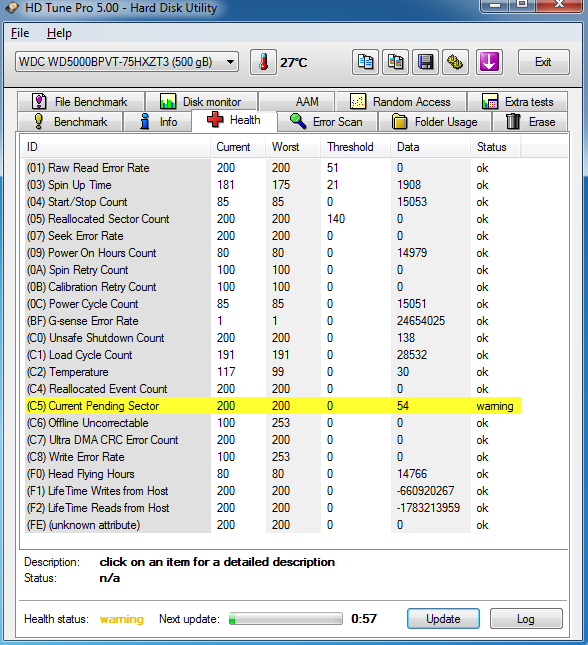Switch to the Erase tab
The width and height of the screenshot is (588, 645).
[x=530, y=122]
